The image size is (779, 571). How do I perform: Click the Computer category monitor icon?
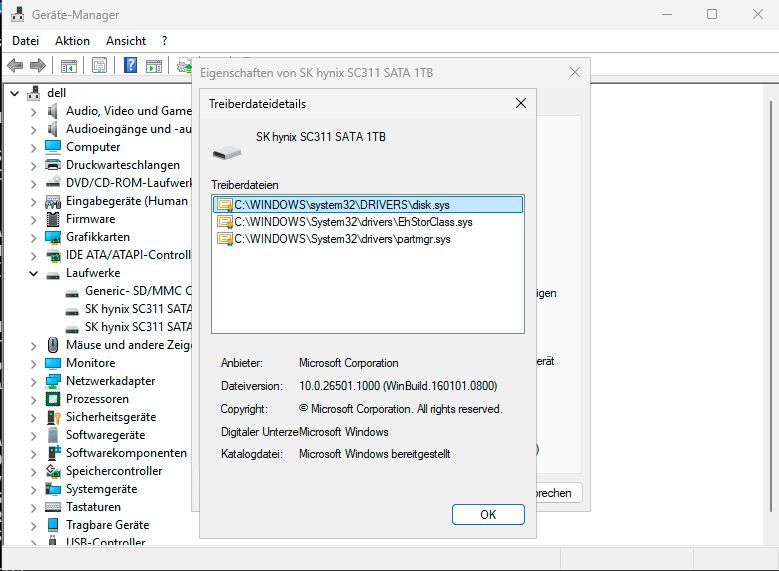(x=53, y=147)
